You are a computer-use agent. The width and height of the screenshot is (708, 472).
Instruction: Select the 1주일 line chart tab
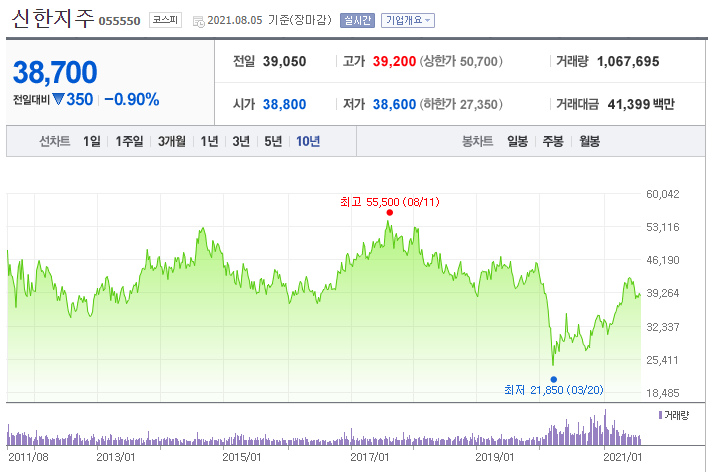129,141
